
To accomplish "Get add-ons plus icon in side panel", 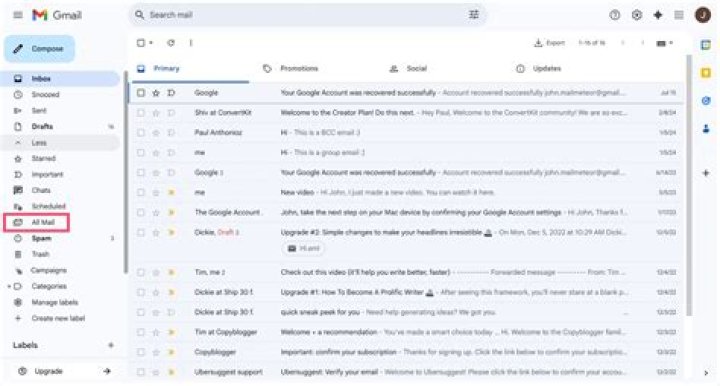I will (x=706, y=173).
